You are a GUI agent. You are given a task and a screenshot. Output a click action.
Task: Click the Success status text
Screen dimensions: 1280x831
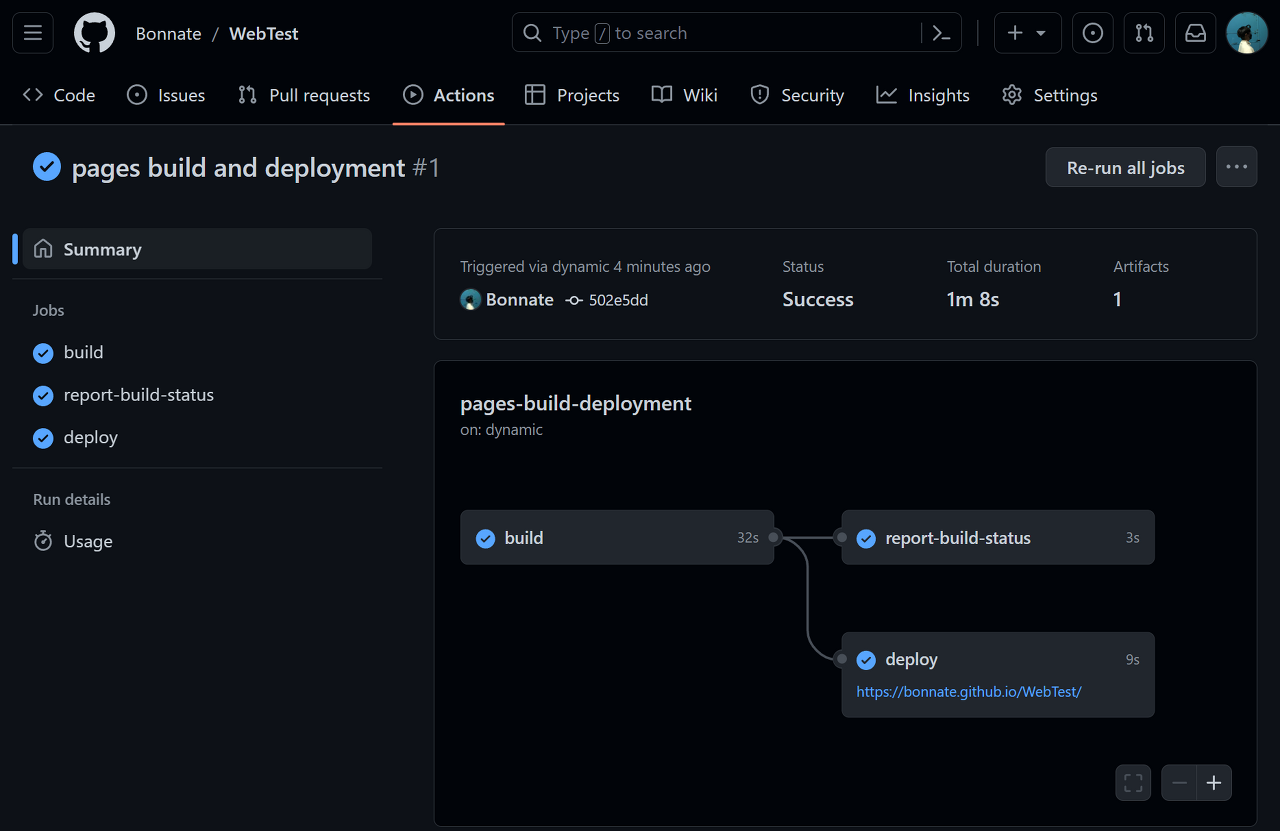coord(818,300)
